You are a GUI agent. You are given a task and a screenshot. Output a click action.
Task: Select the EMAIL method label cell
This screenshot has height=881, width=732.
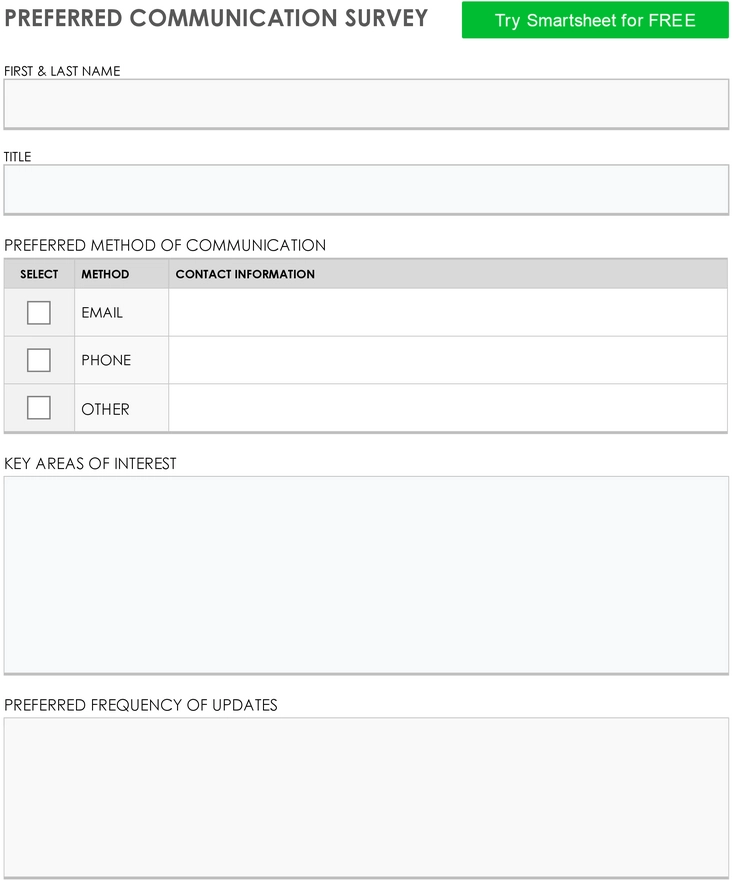(121, 313)
